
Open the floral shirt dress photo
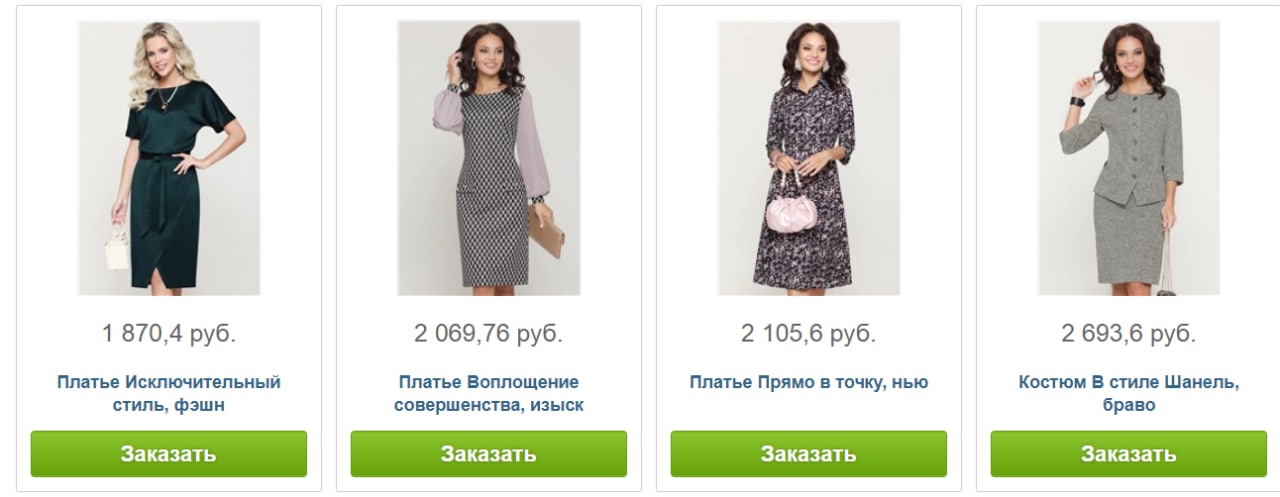pyautogui.click(x=809, y=158)
